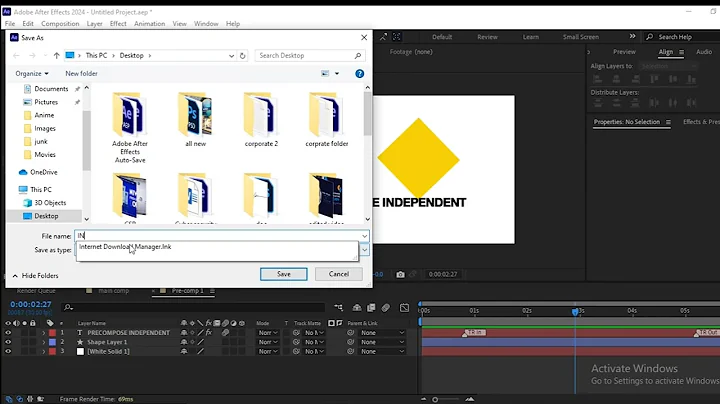This screenshot has height=404, width=720.
Task: Toggle the shy layers switch in timeline
Action: click(x=357, y=307)
